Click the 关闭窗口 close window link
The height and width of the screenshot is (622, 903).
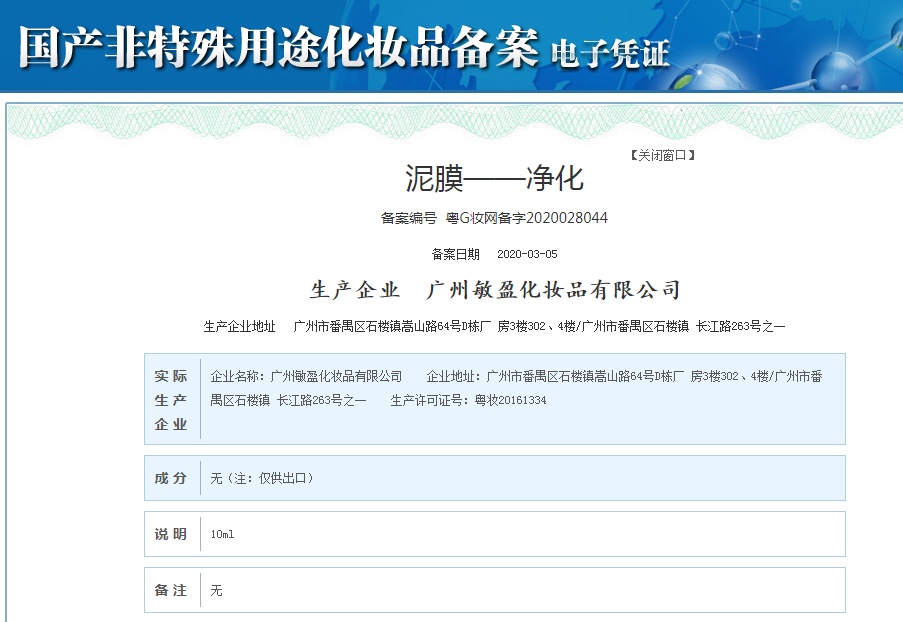(x=661, y=155)
